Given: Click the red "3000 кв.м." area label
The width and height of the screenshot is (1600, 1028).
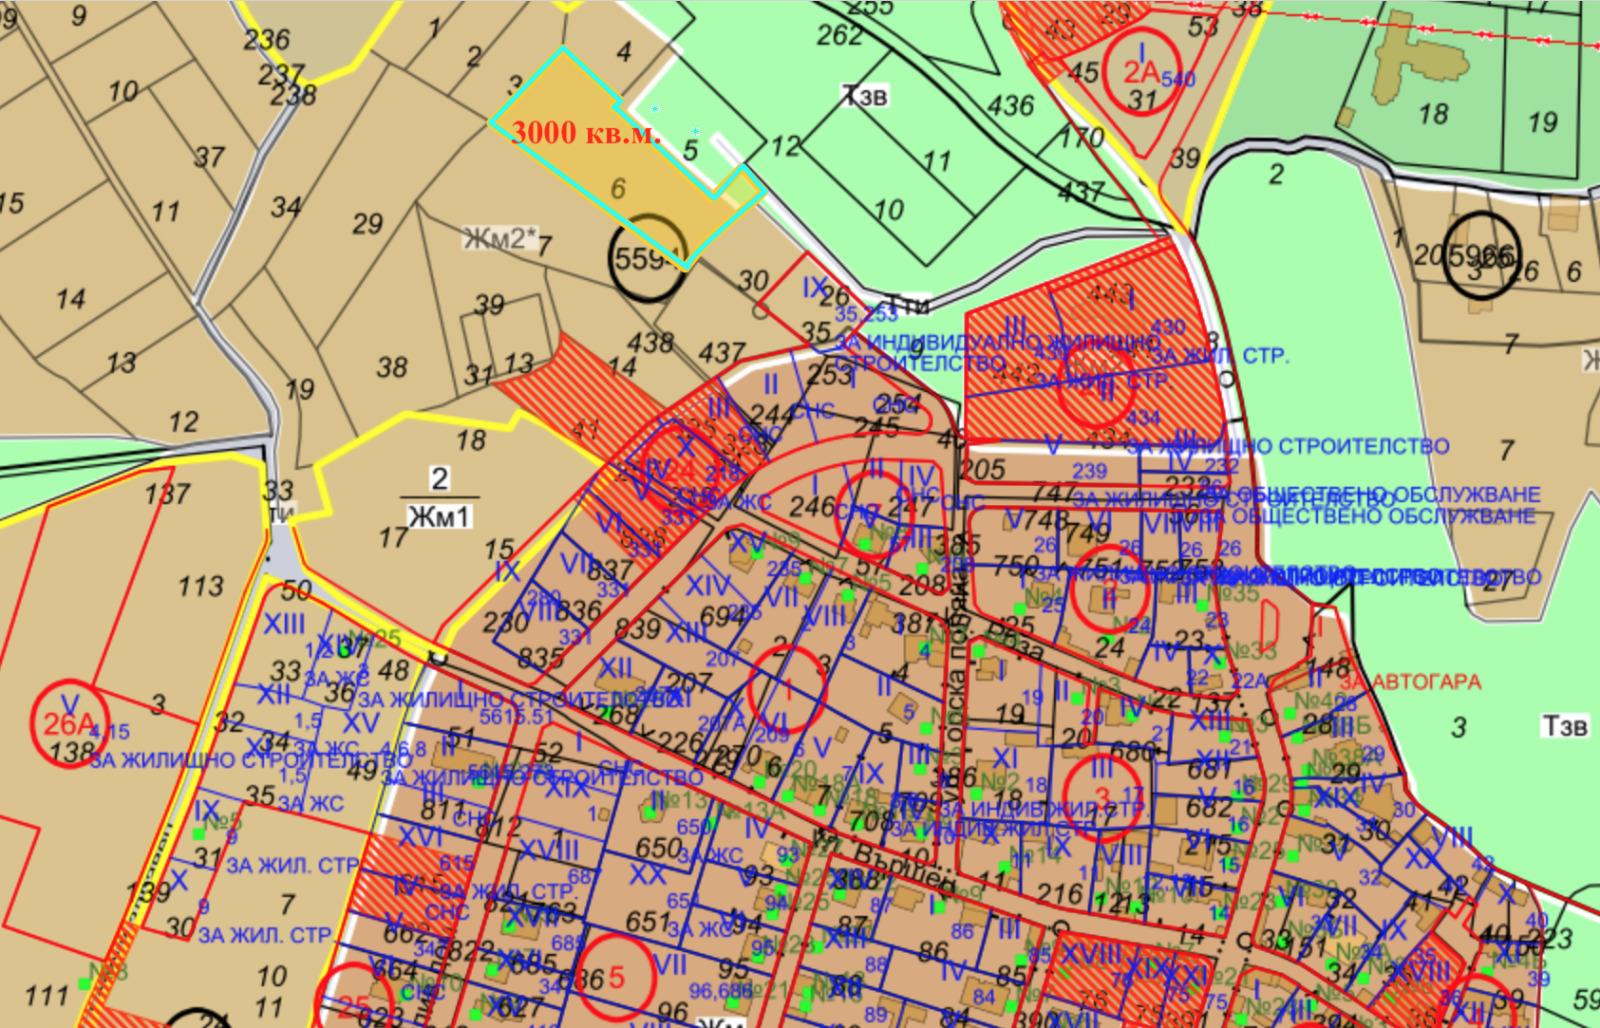Looking at the screenshot, I should pos(585,132).
